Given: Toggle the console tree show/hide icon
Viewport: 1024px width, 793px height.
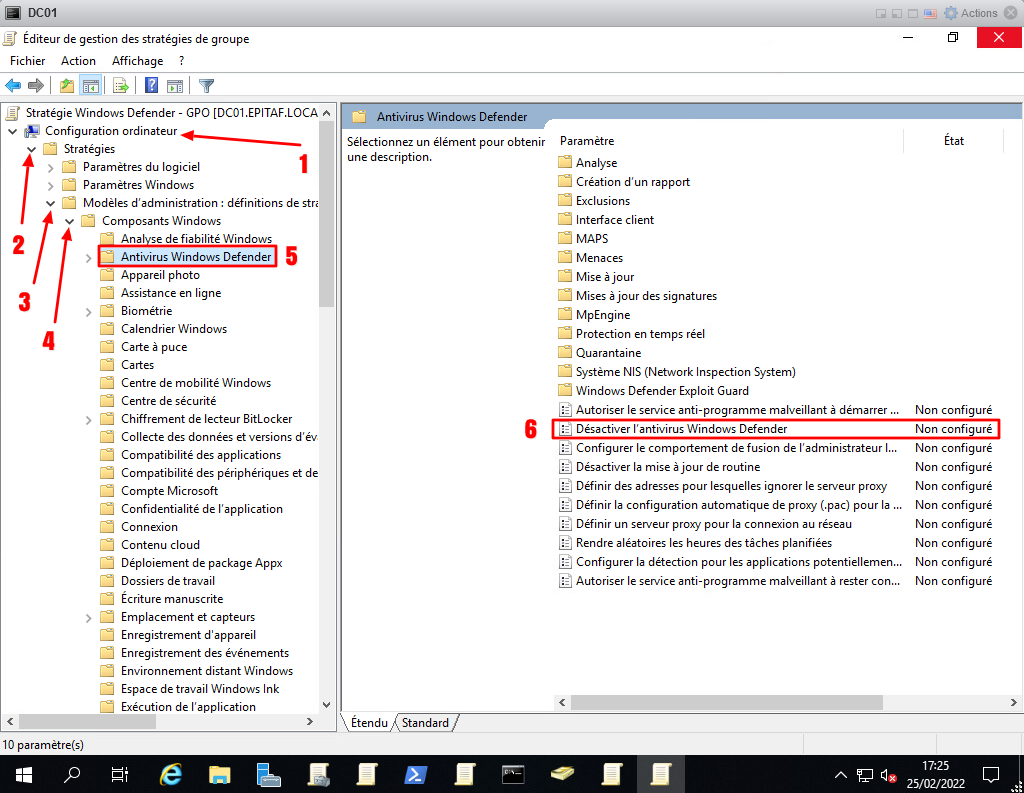Looking at the screenshot, I should click(90, 86).
